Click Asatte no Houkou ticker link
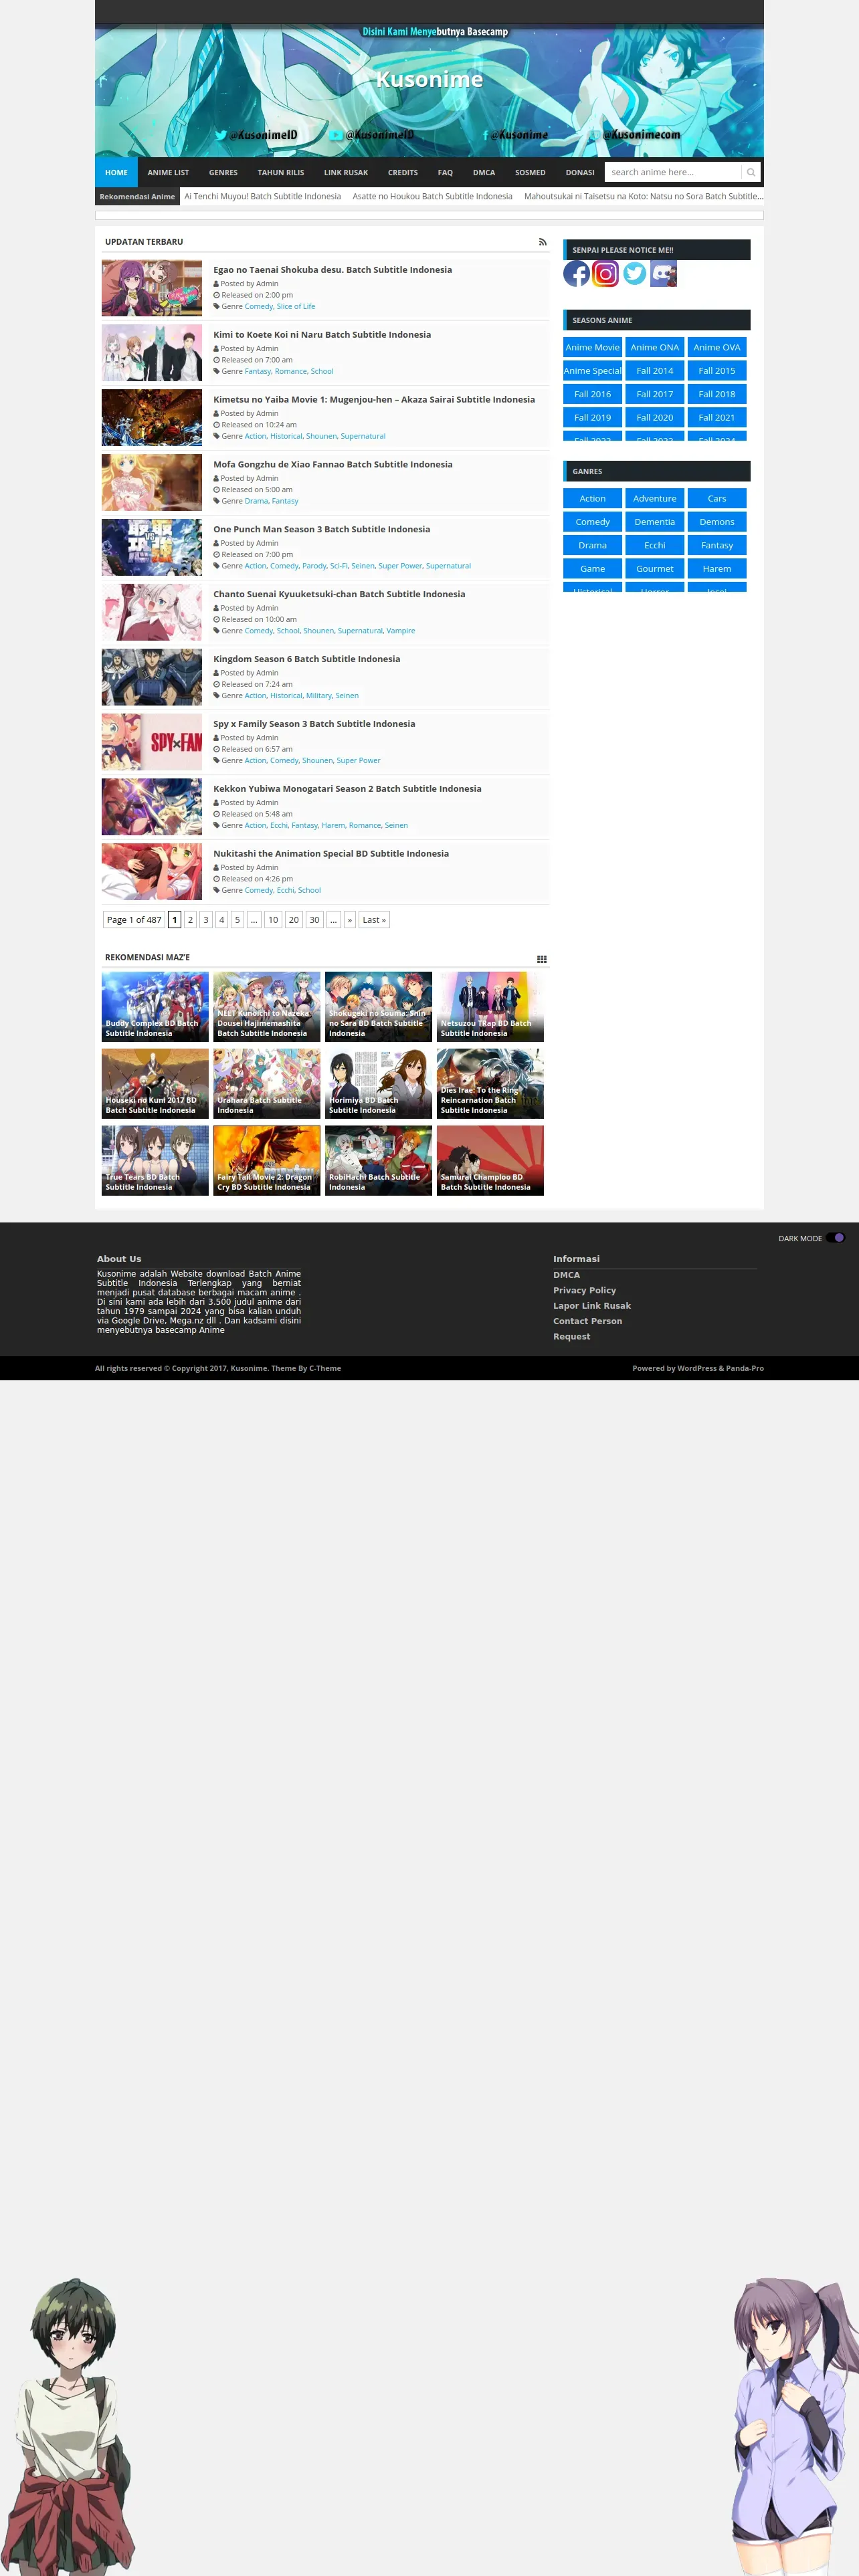The width and height of the screenshot is (859, 2576). 432,196
